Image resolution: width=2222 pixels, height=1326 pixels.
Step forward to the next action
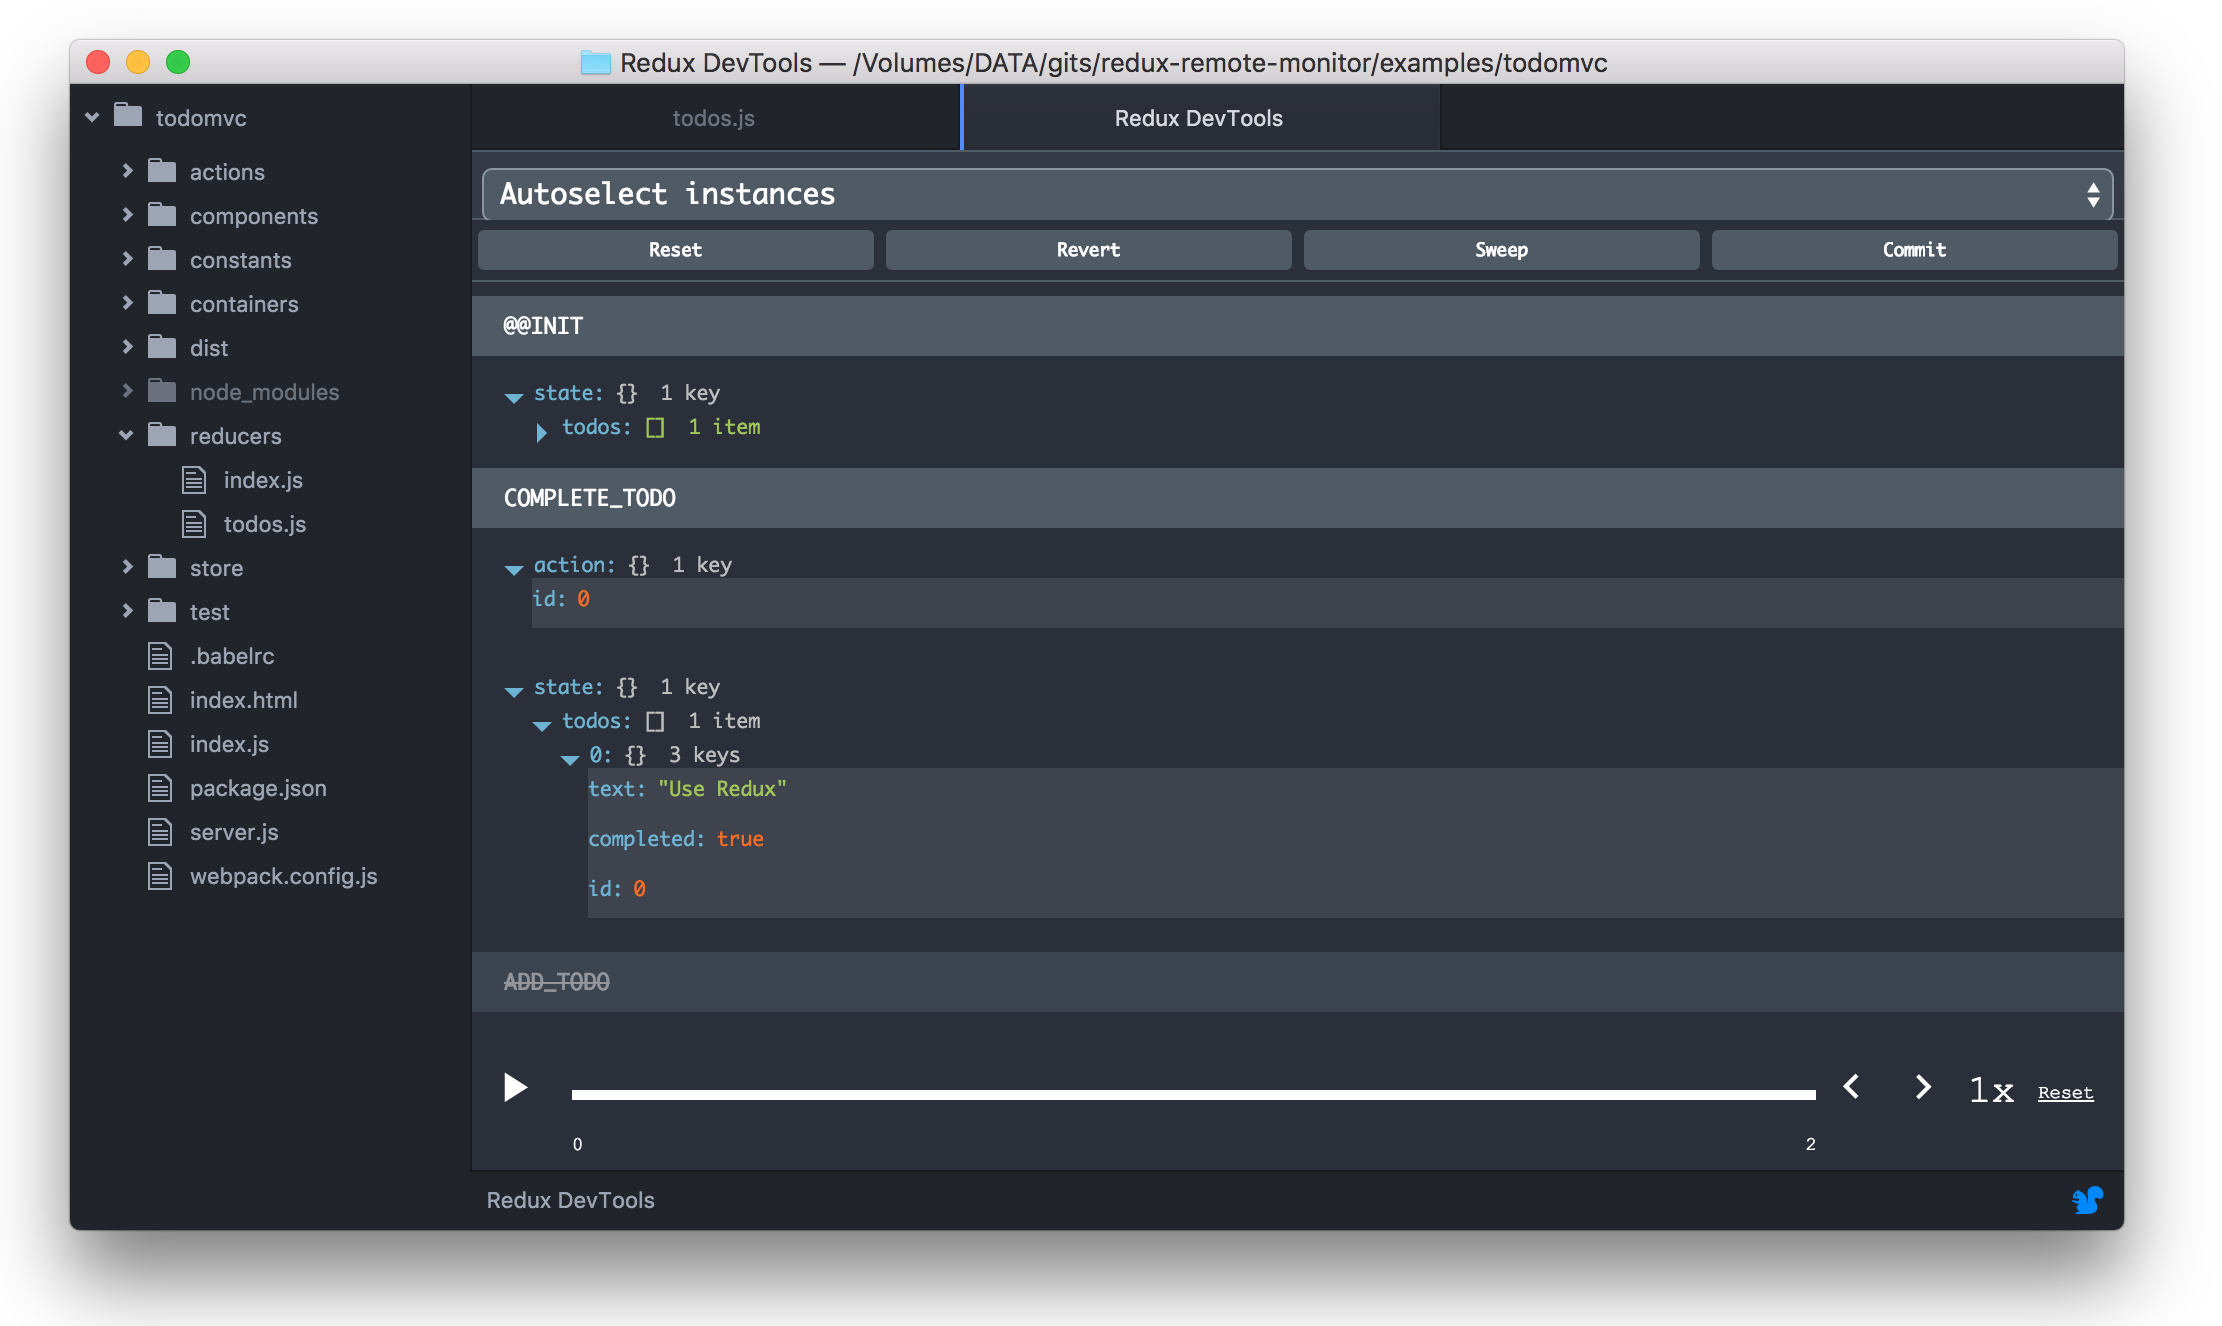click(x=1922, y=1087)
